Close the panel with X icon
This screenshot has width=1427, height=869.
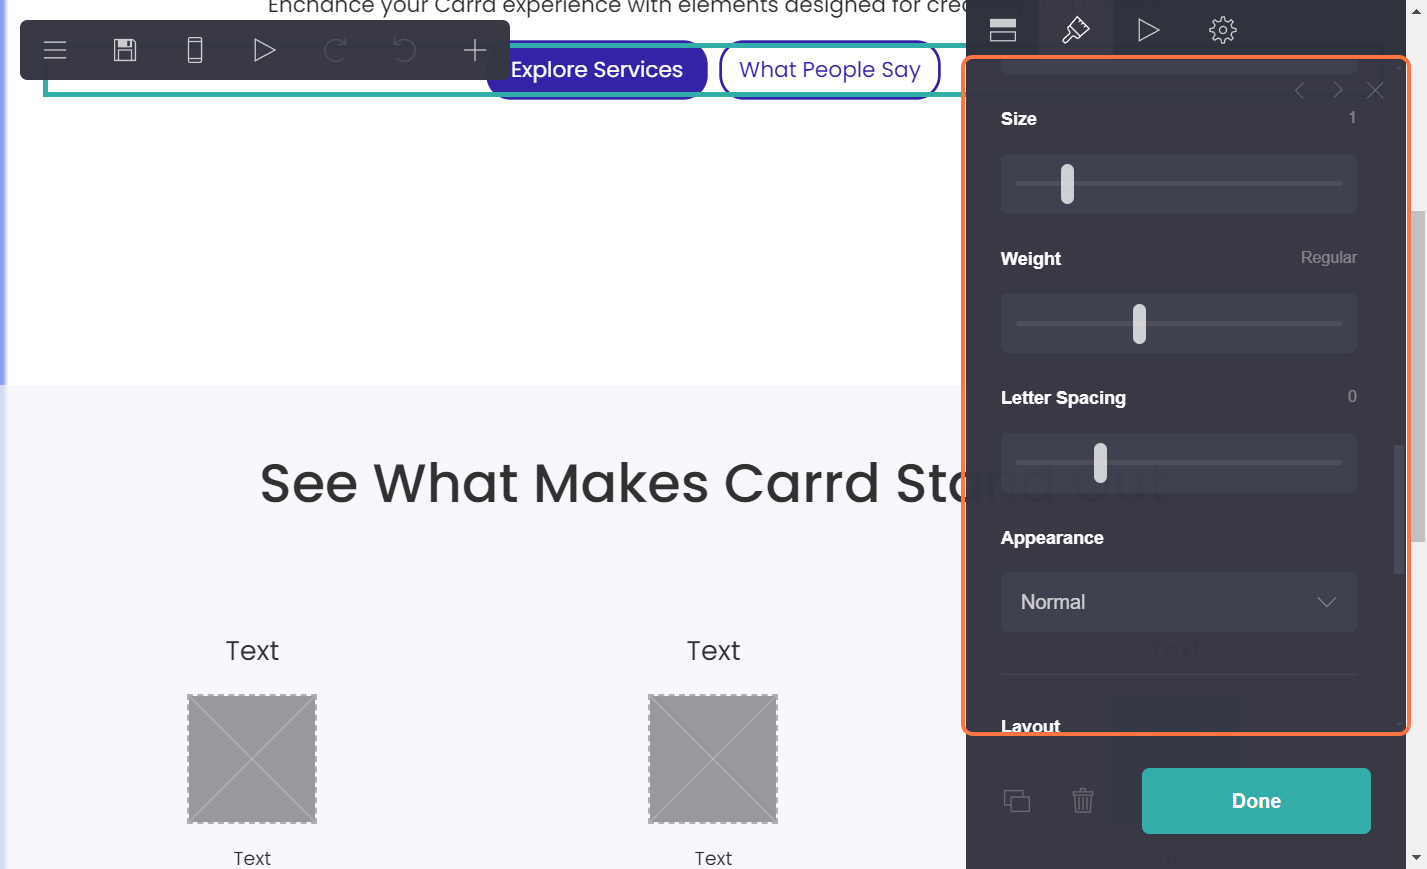point(1375,90)
